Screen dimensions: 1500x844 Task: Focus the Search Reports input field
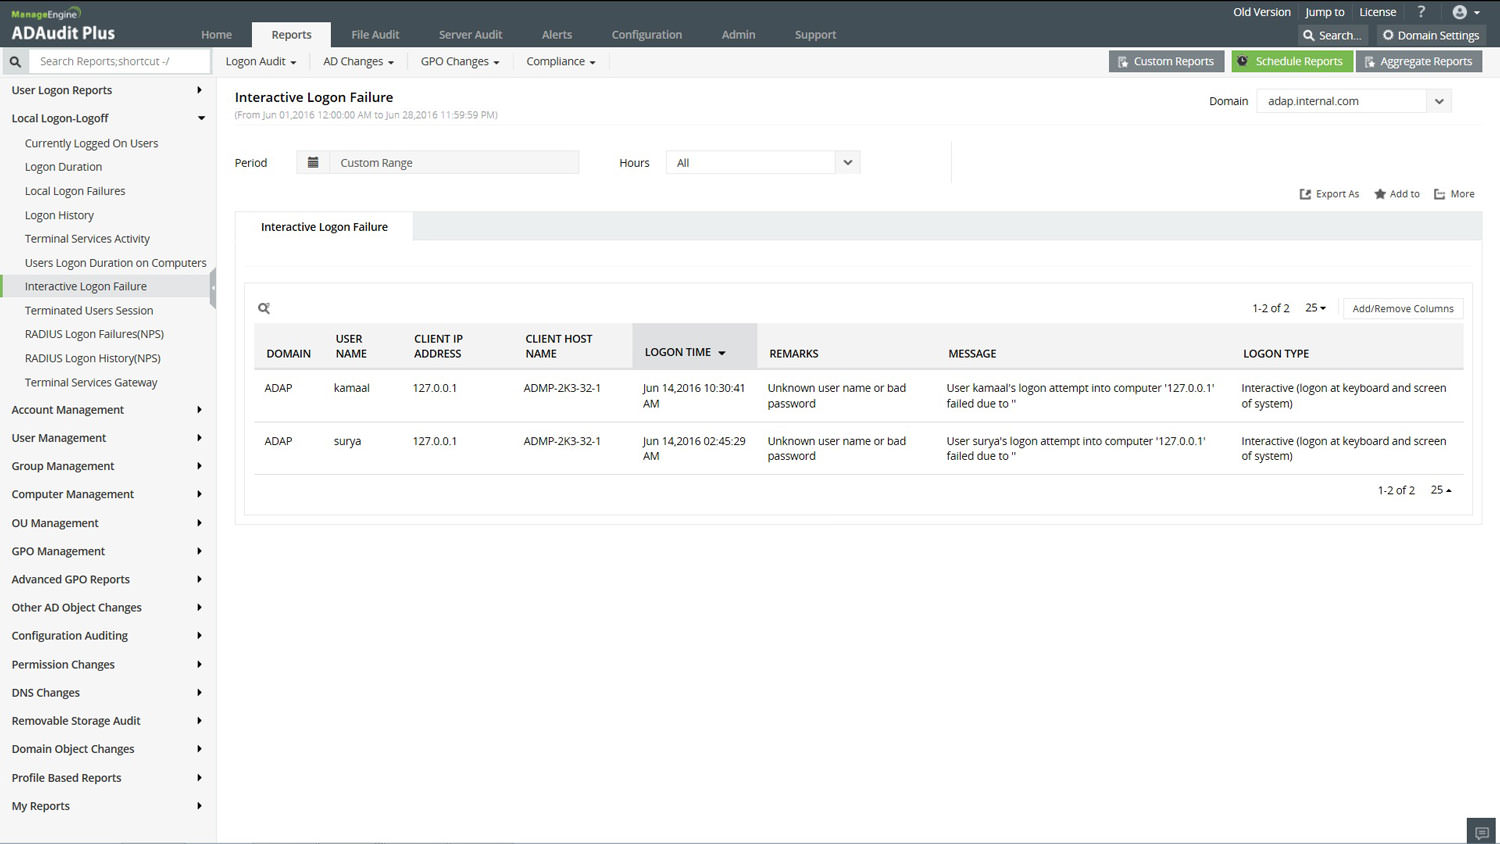[120, 62]
